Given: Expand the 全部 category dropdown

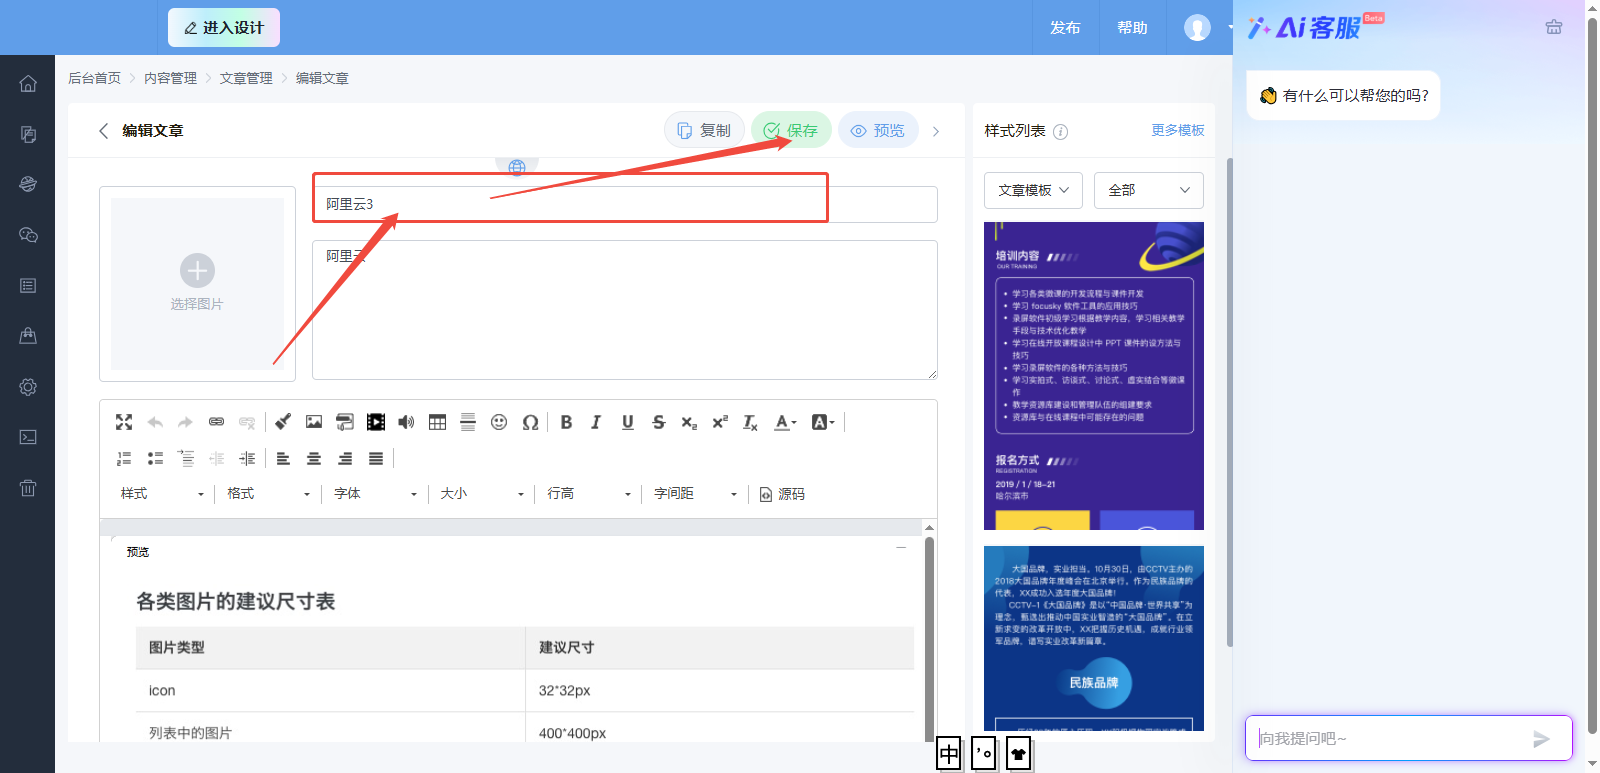Looking at the screenshot, I should pyautogui.click(x=1149, y=190).
